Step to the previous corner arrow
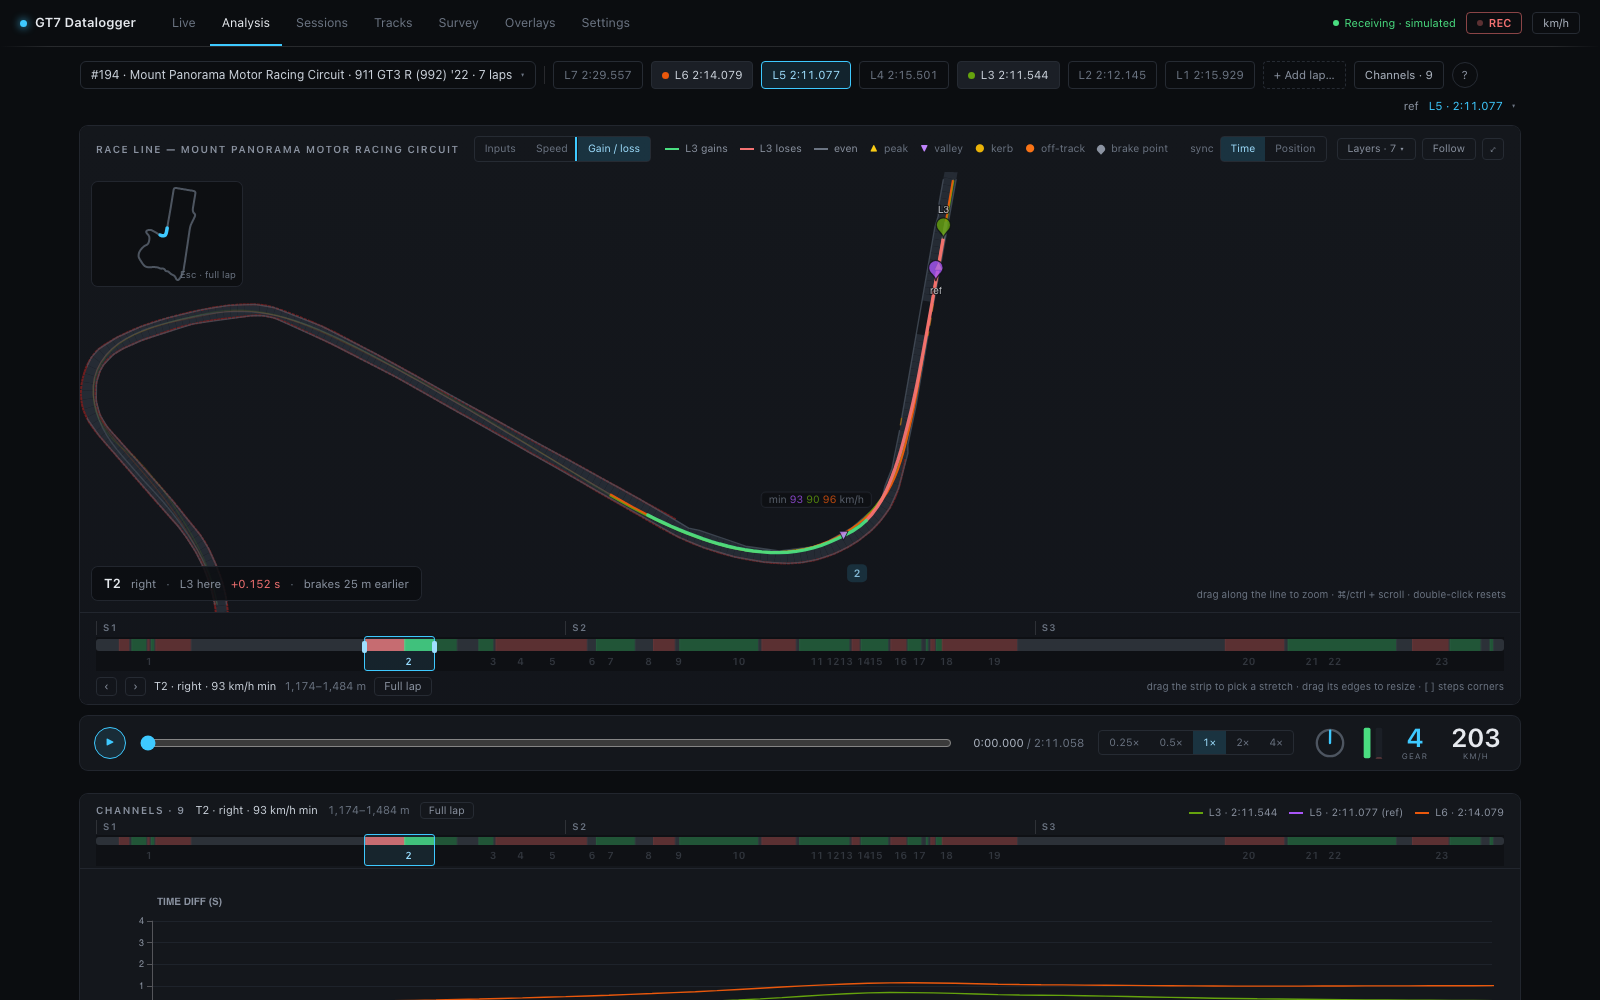The image size is (1600, 1000). tap(106, 686)
